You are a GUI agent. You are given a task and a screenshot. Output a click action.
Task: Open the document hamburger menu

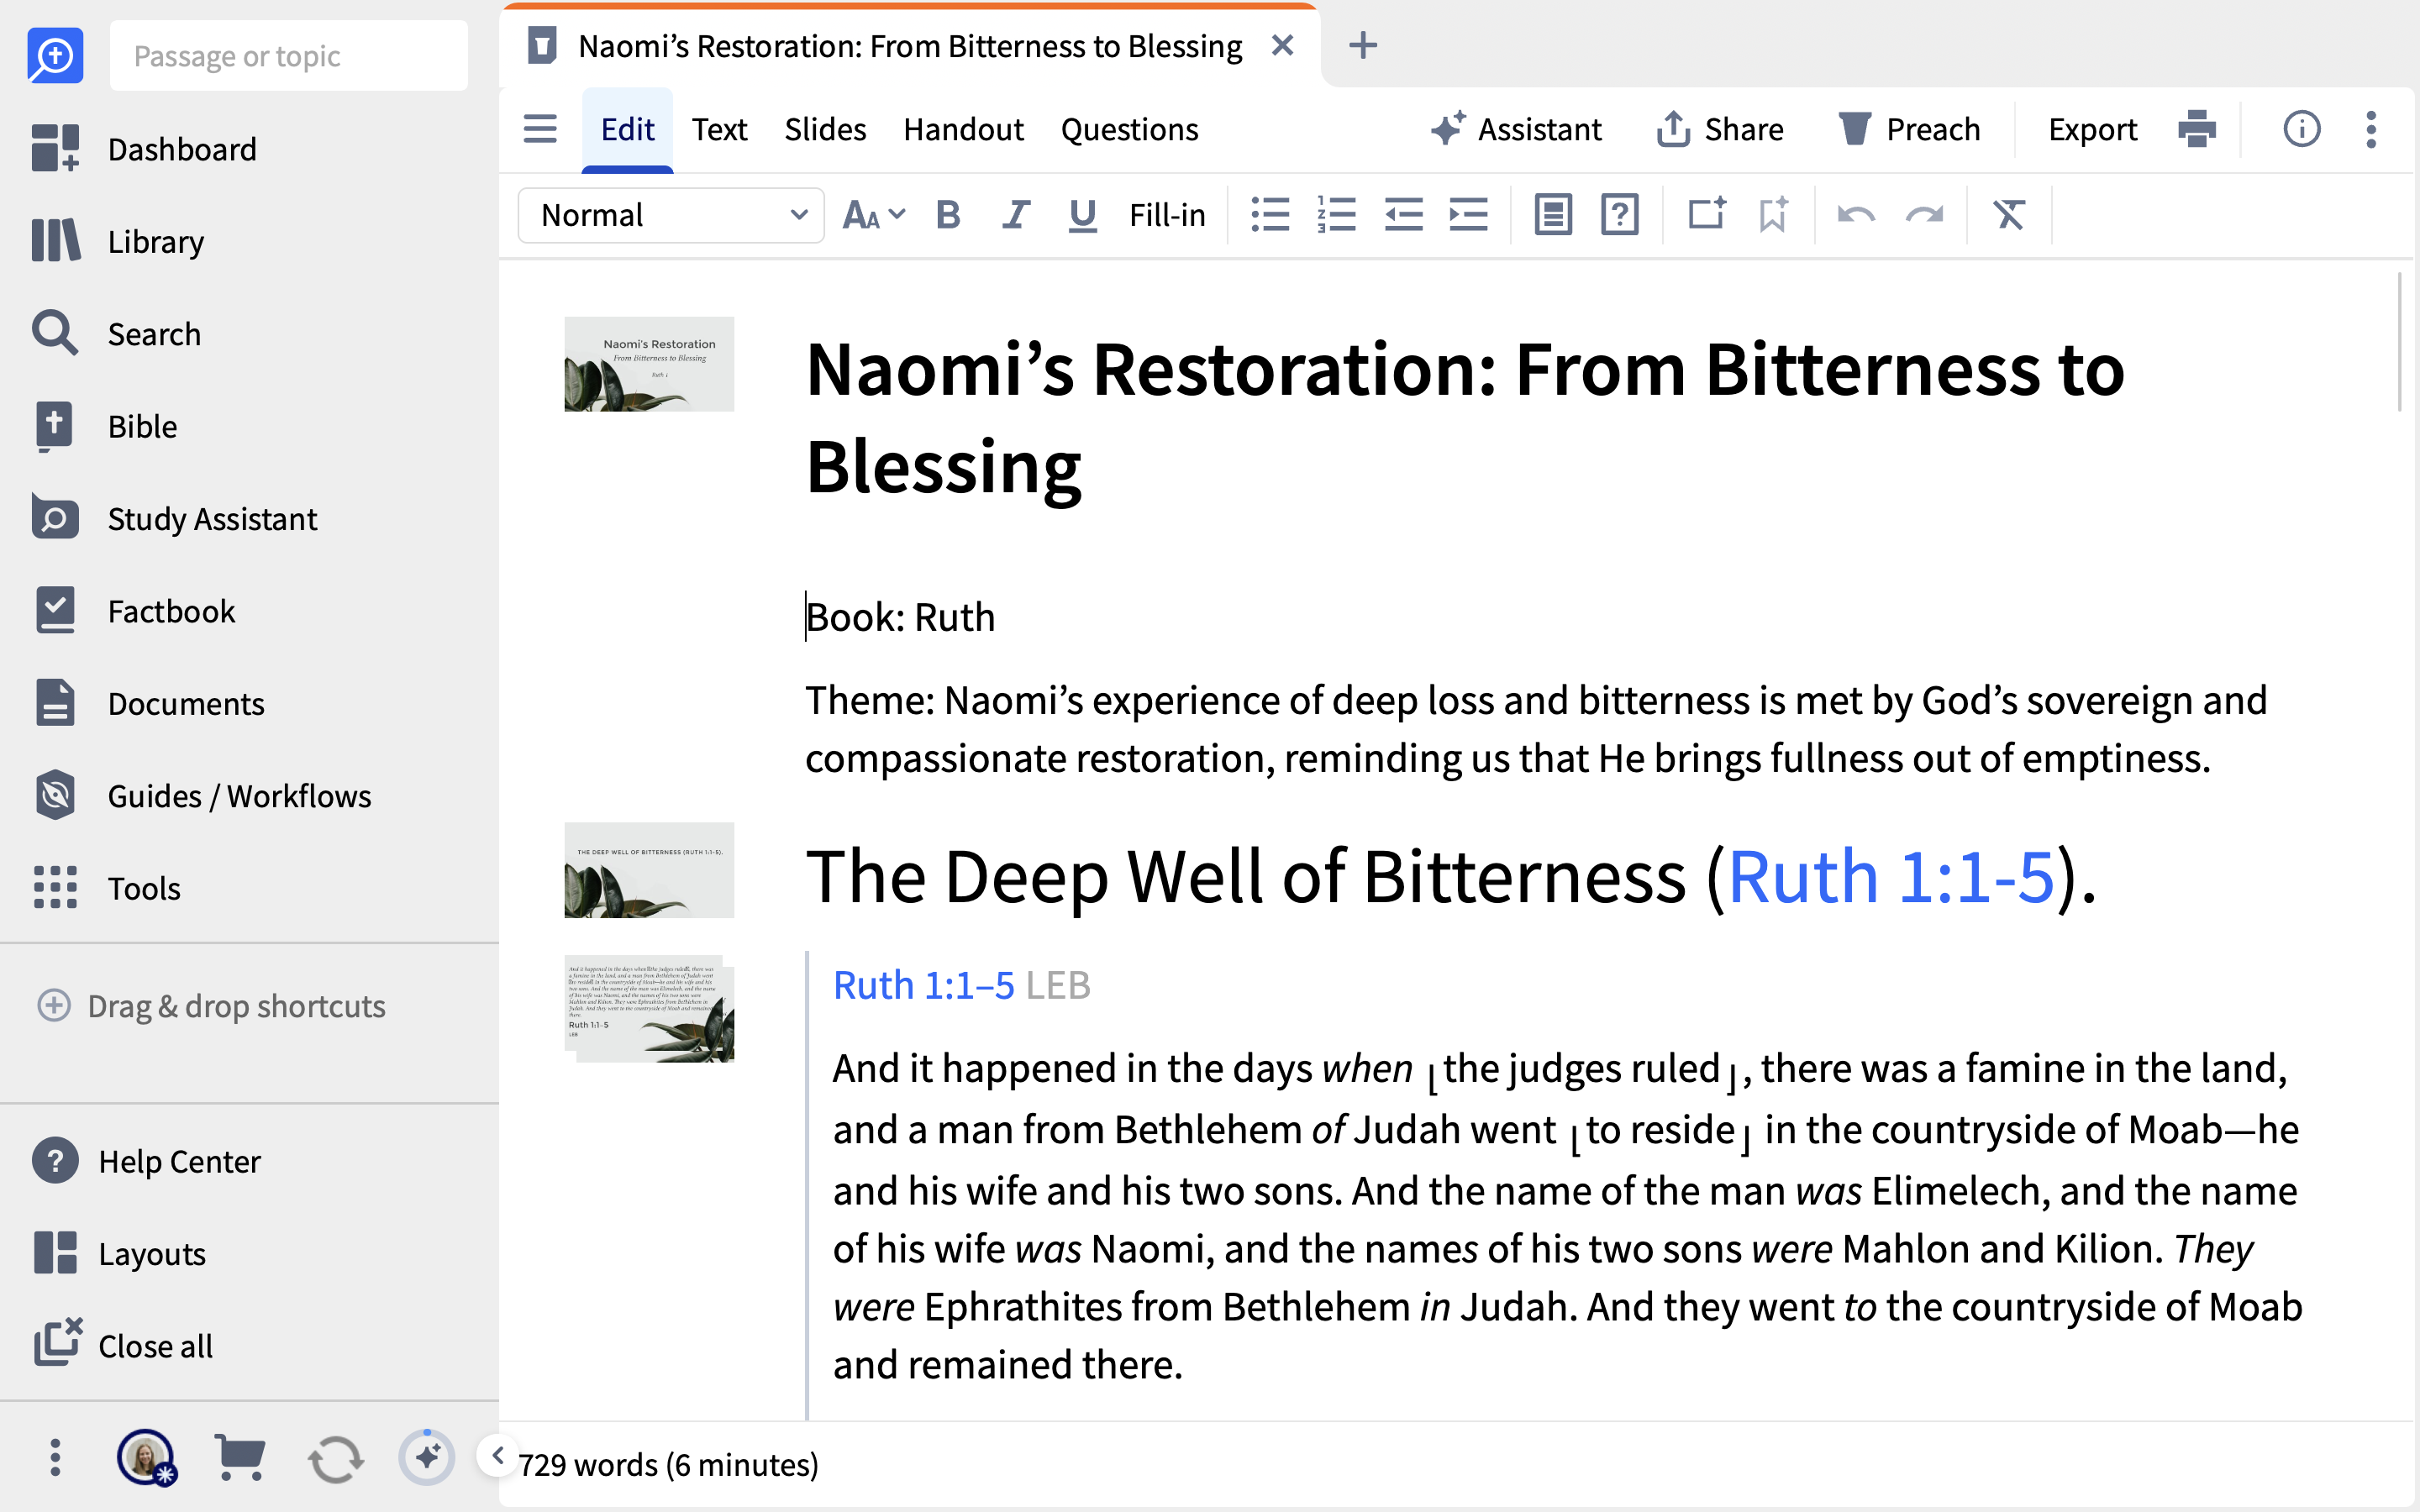pyautogui.click(x=540, y=129)
